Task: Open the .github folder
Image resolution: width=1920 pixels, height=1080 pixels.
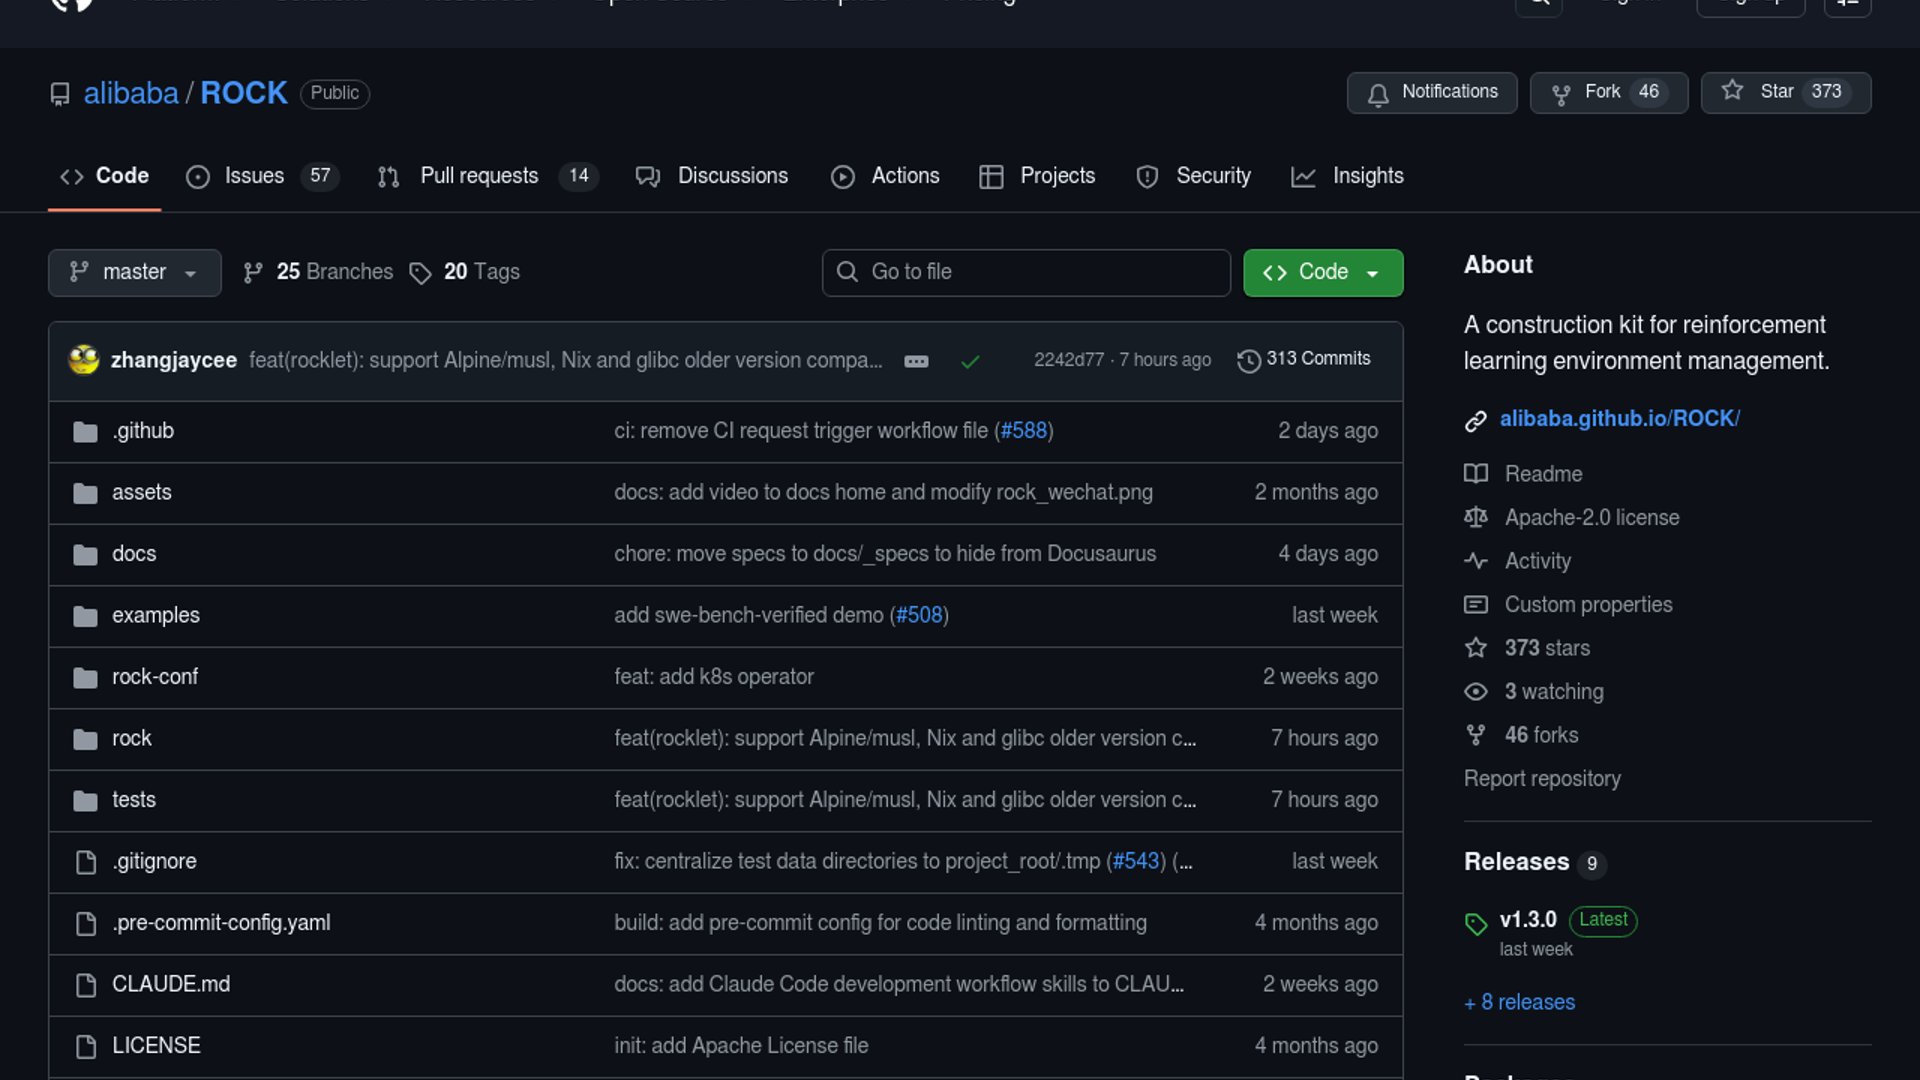Action: (x=143, y=431)
